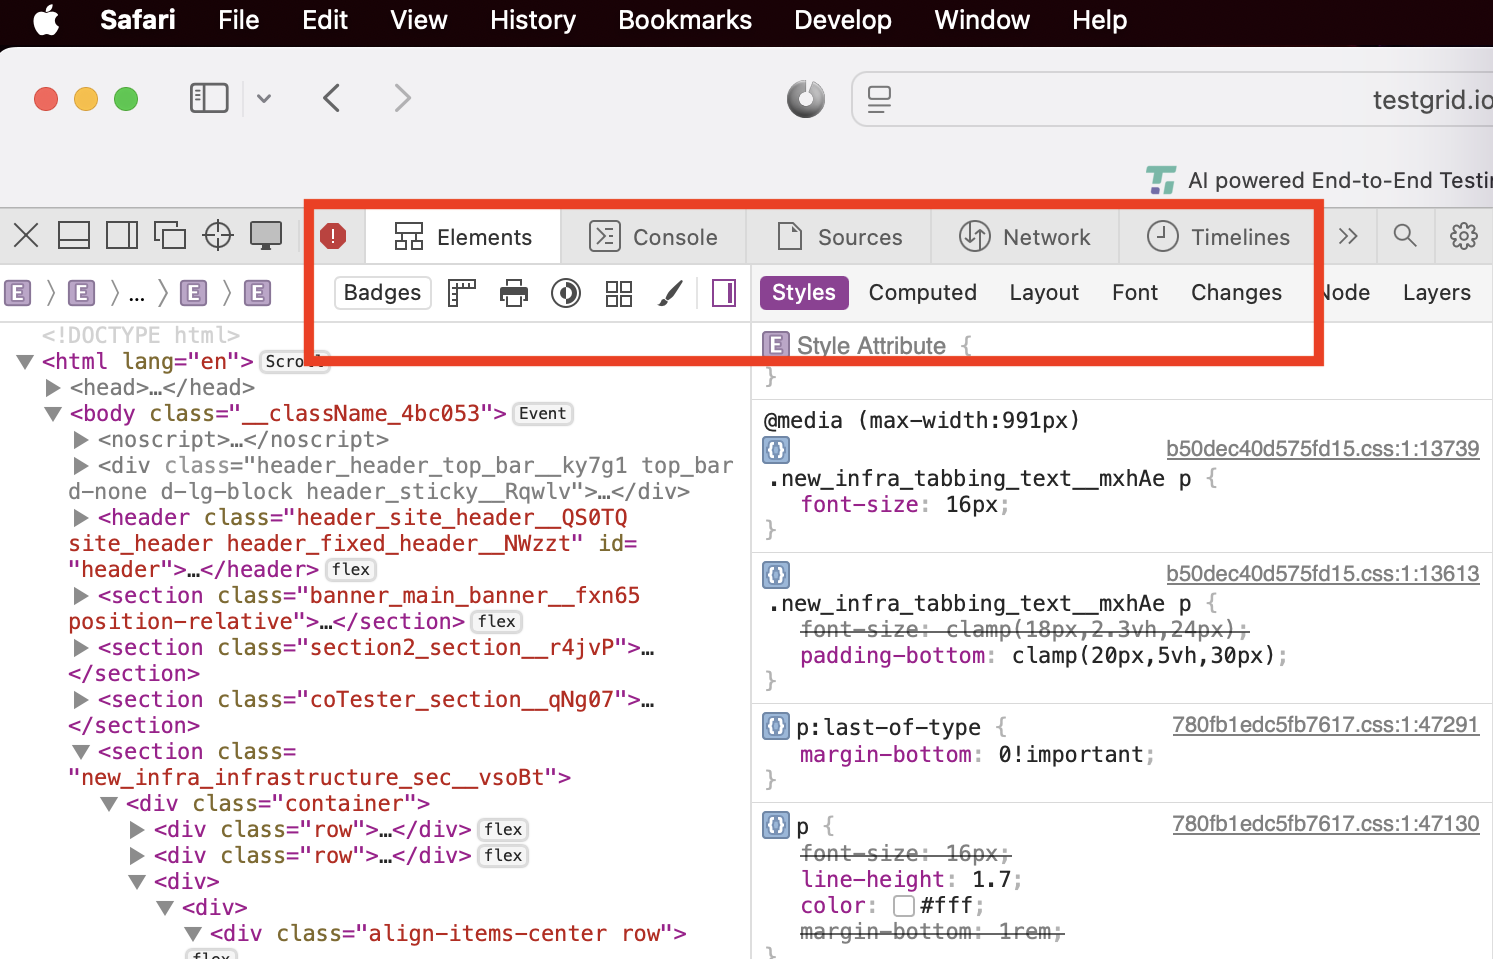Select the Font sidebar tab

pyautogui.click(x=1135, y=293)
